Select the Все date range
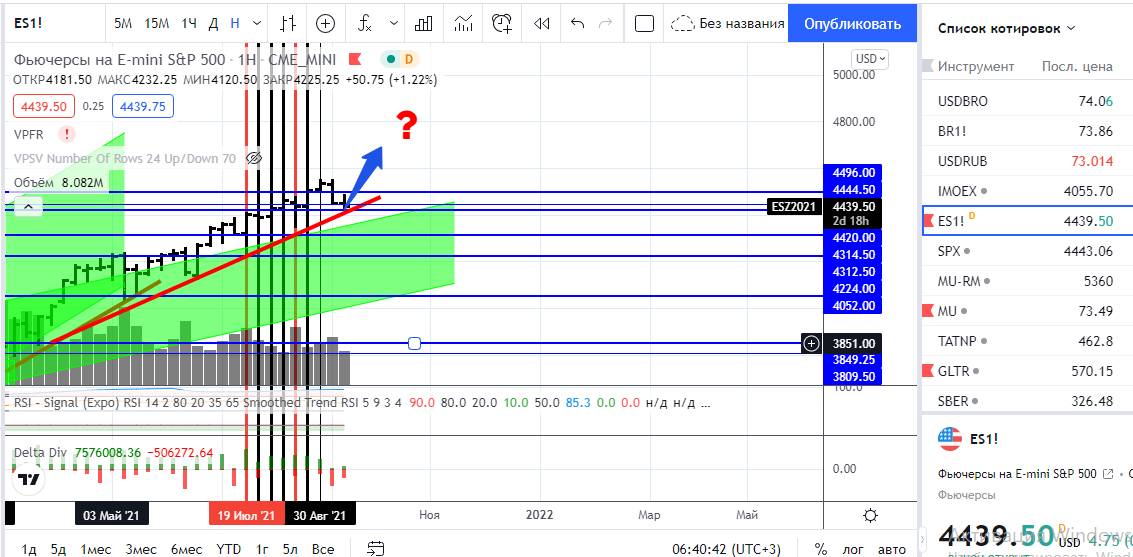 click(323, 549)
